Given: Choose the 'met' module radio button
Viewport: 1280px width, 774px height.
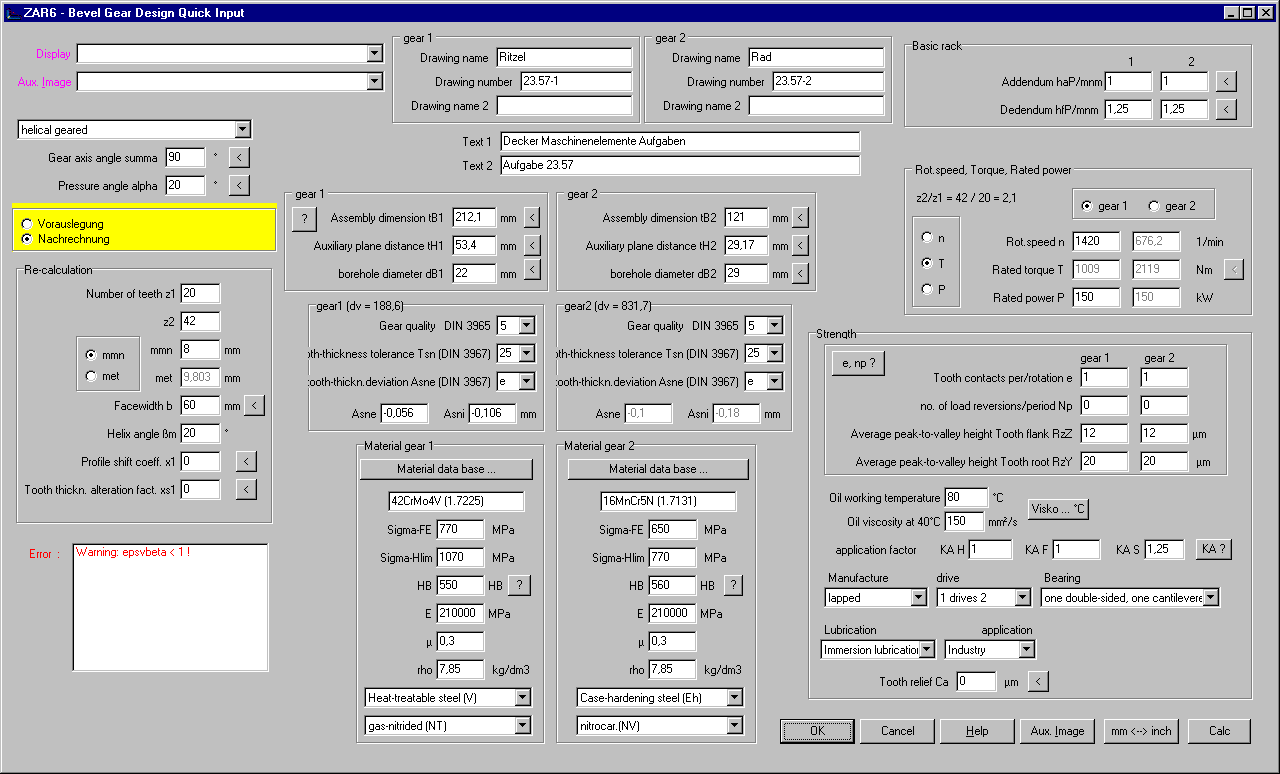Looking at the screenshot, I should (x=92, y=376).
